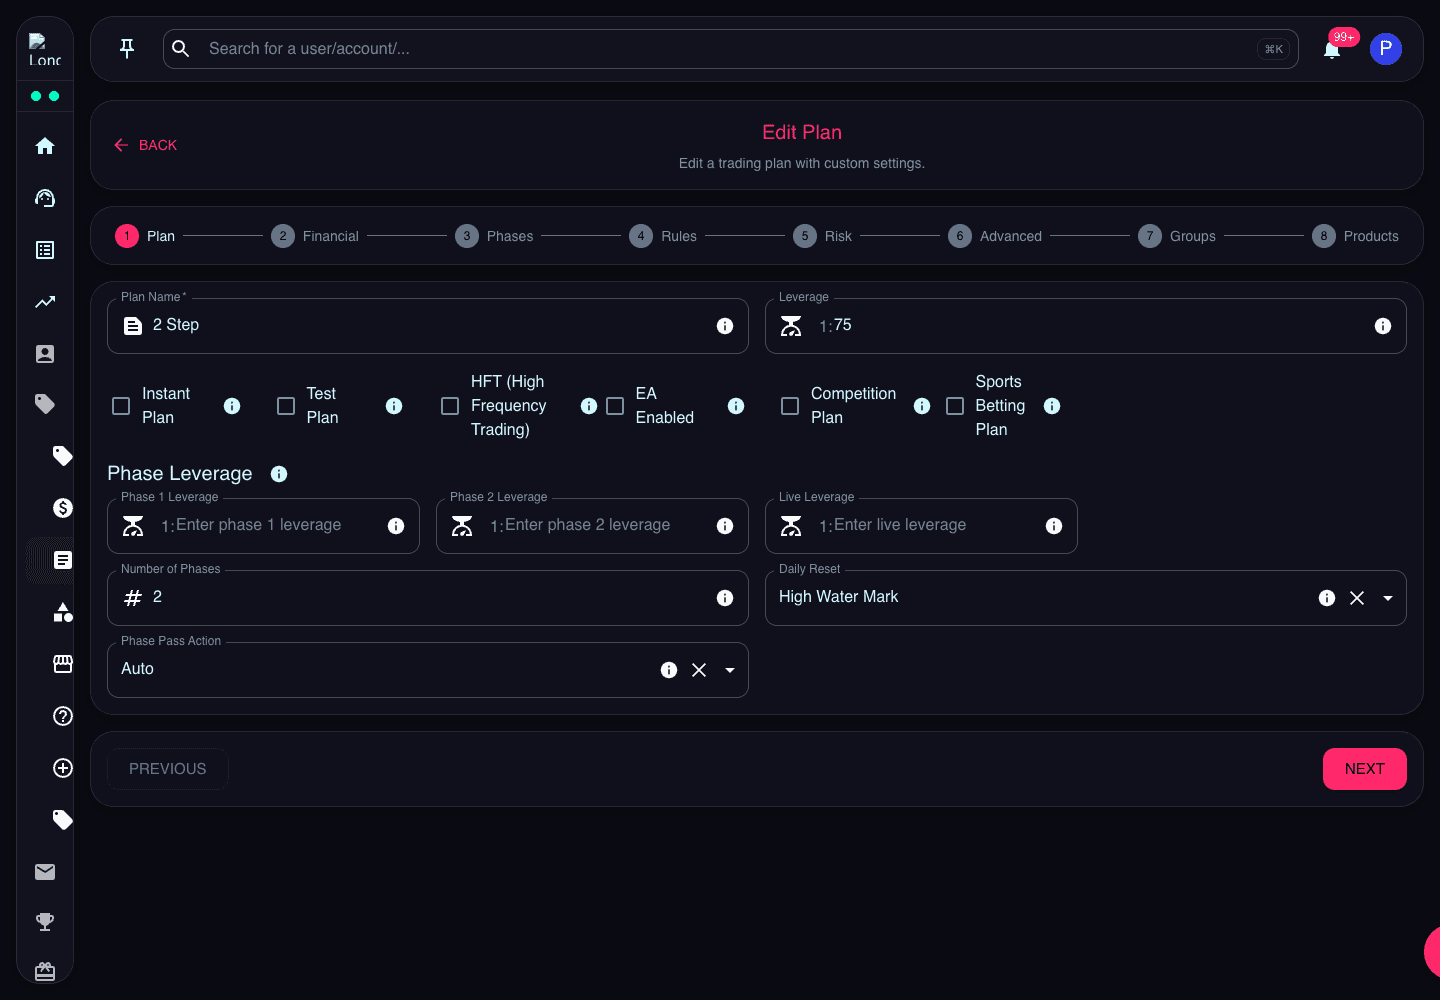1440x1000 pixels.
Task: Click info icon in Daily Reset field
Action: click(1327, 598)
